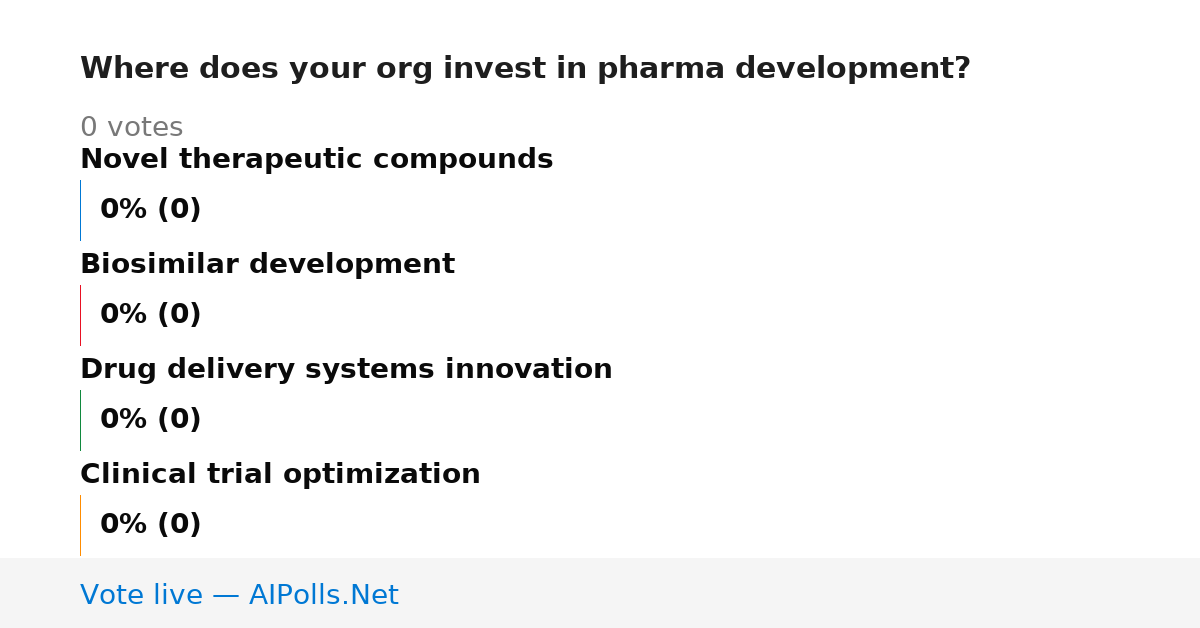Click the poll question heading text
Screen dimensions: 1200x628
[525, 69]
